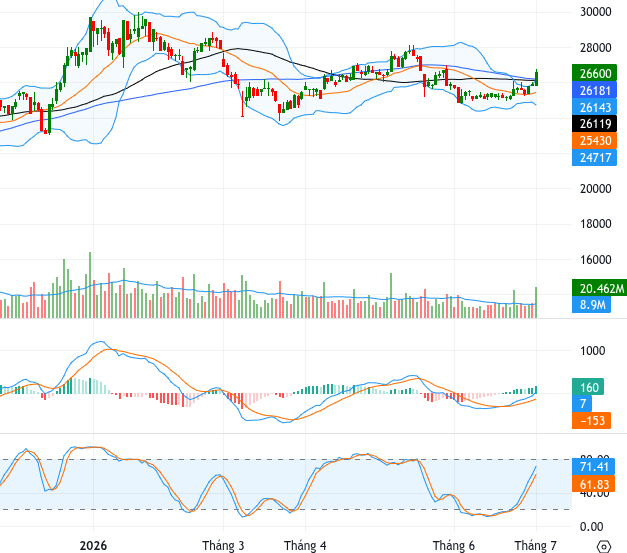Screen dimensions: 627x553
Task: Click the Tháng 6 time axis label
Action: [454, 546]
